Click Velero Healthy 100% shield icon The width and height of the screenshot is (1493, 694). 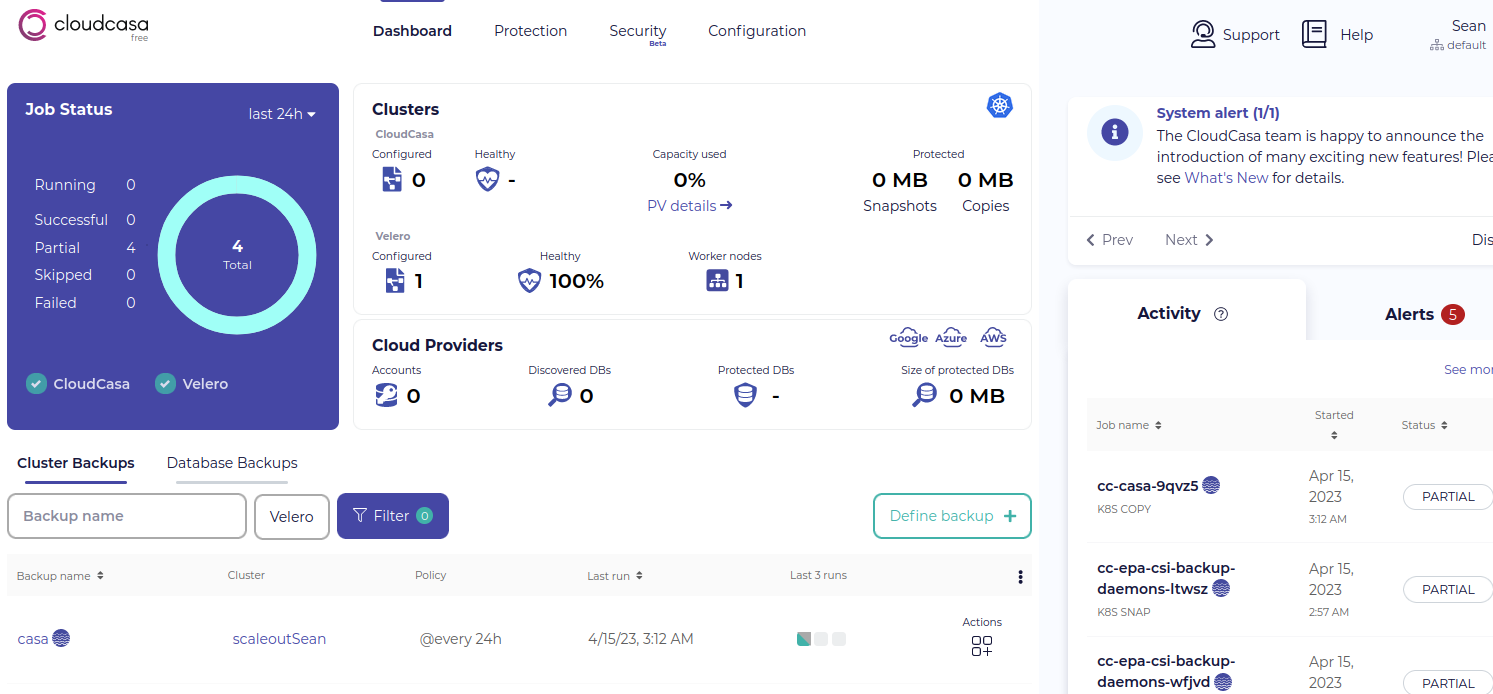point(529,281)
